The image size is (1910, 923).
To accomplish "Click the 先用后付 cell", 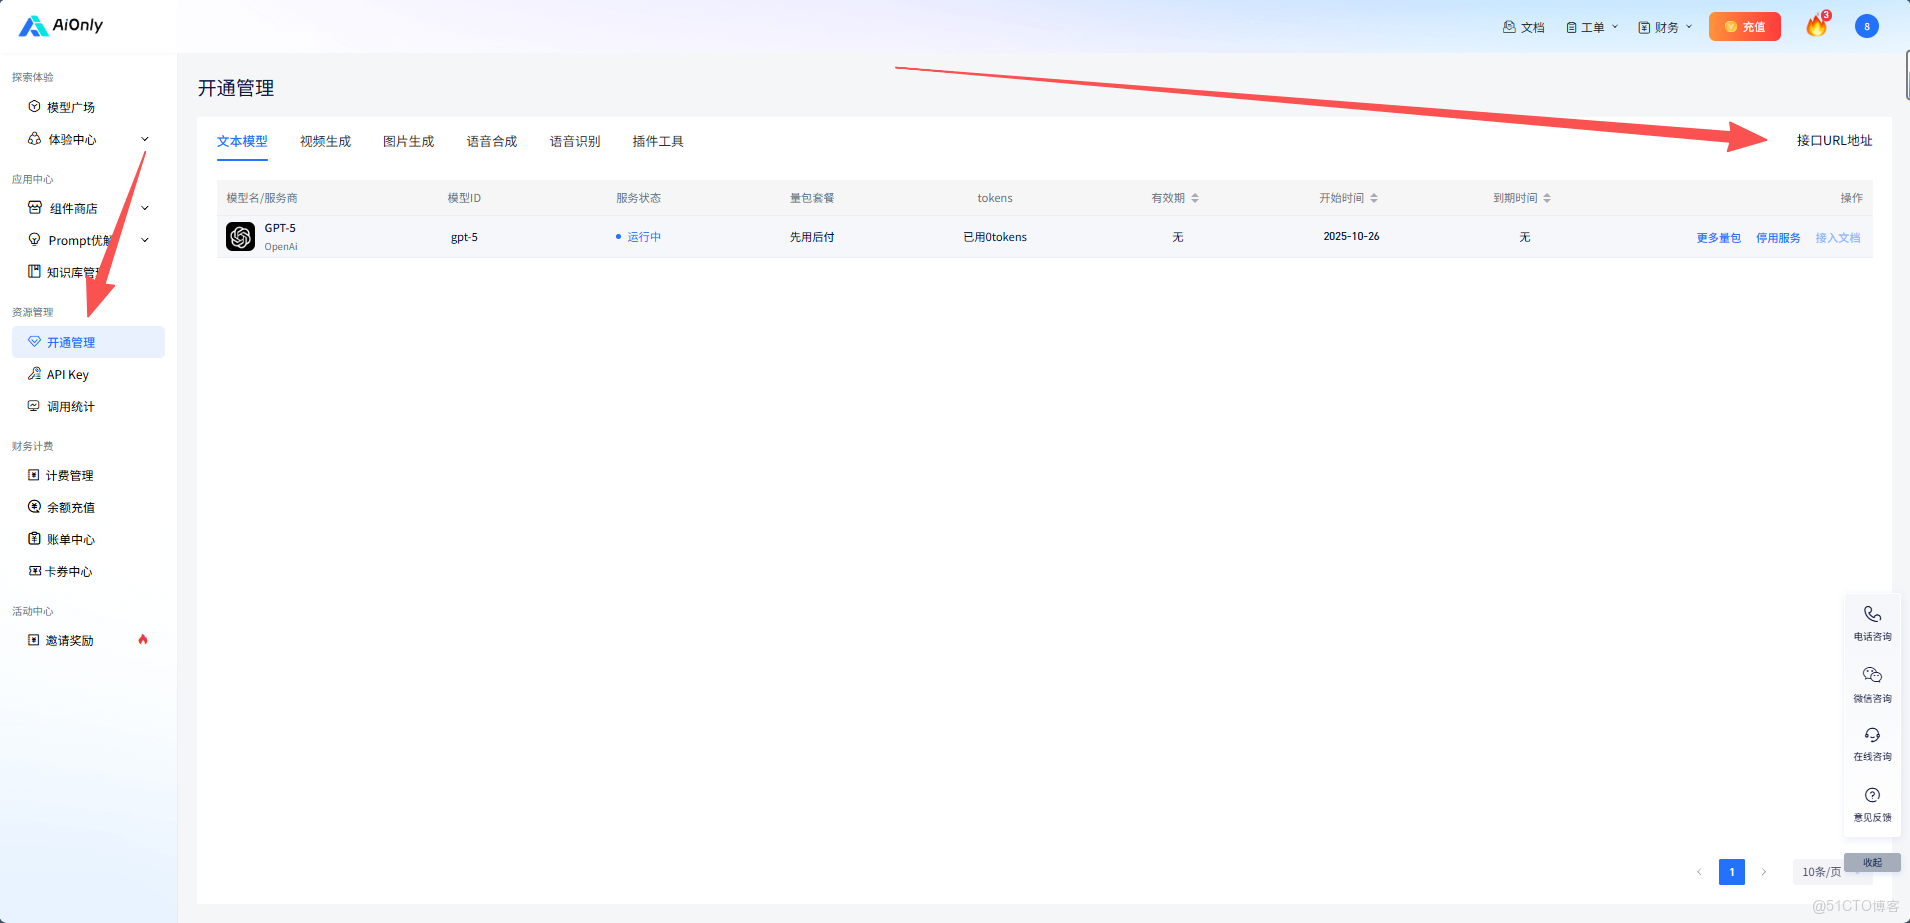I will coord(812,237).
